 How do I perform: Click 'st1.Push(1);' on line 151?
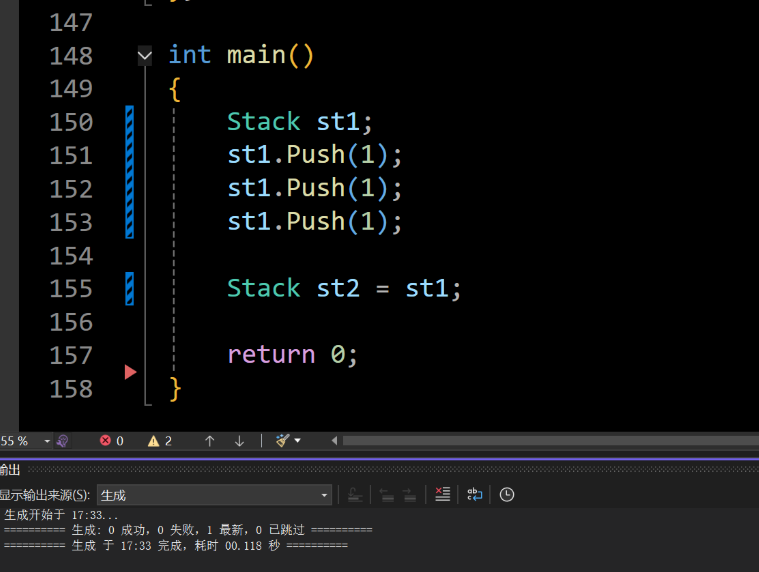coord(315,155)
